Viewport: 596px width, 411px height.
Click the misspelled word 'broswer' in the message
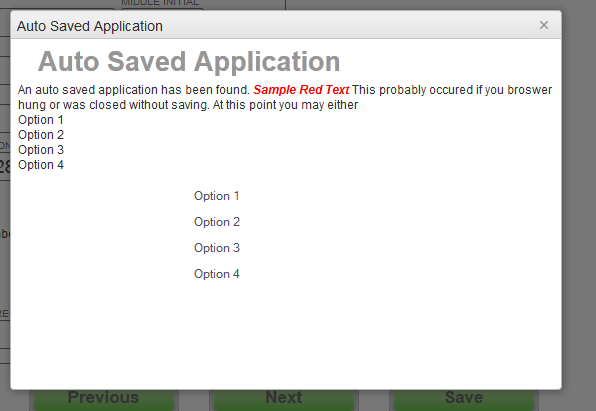pyautogui.click(x=529, y=90)
